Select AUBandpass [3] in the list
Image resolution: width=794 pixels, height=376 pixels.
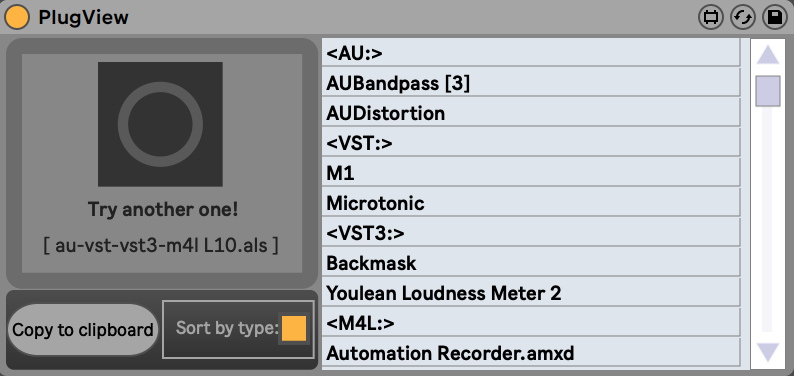(x=531, y=82)
